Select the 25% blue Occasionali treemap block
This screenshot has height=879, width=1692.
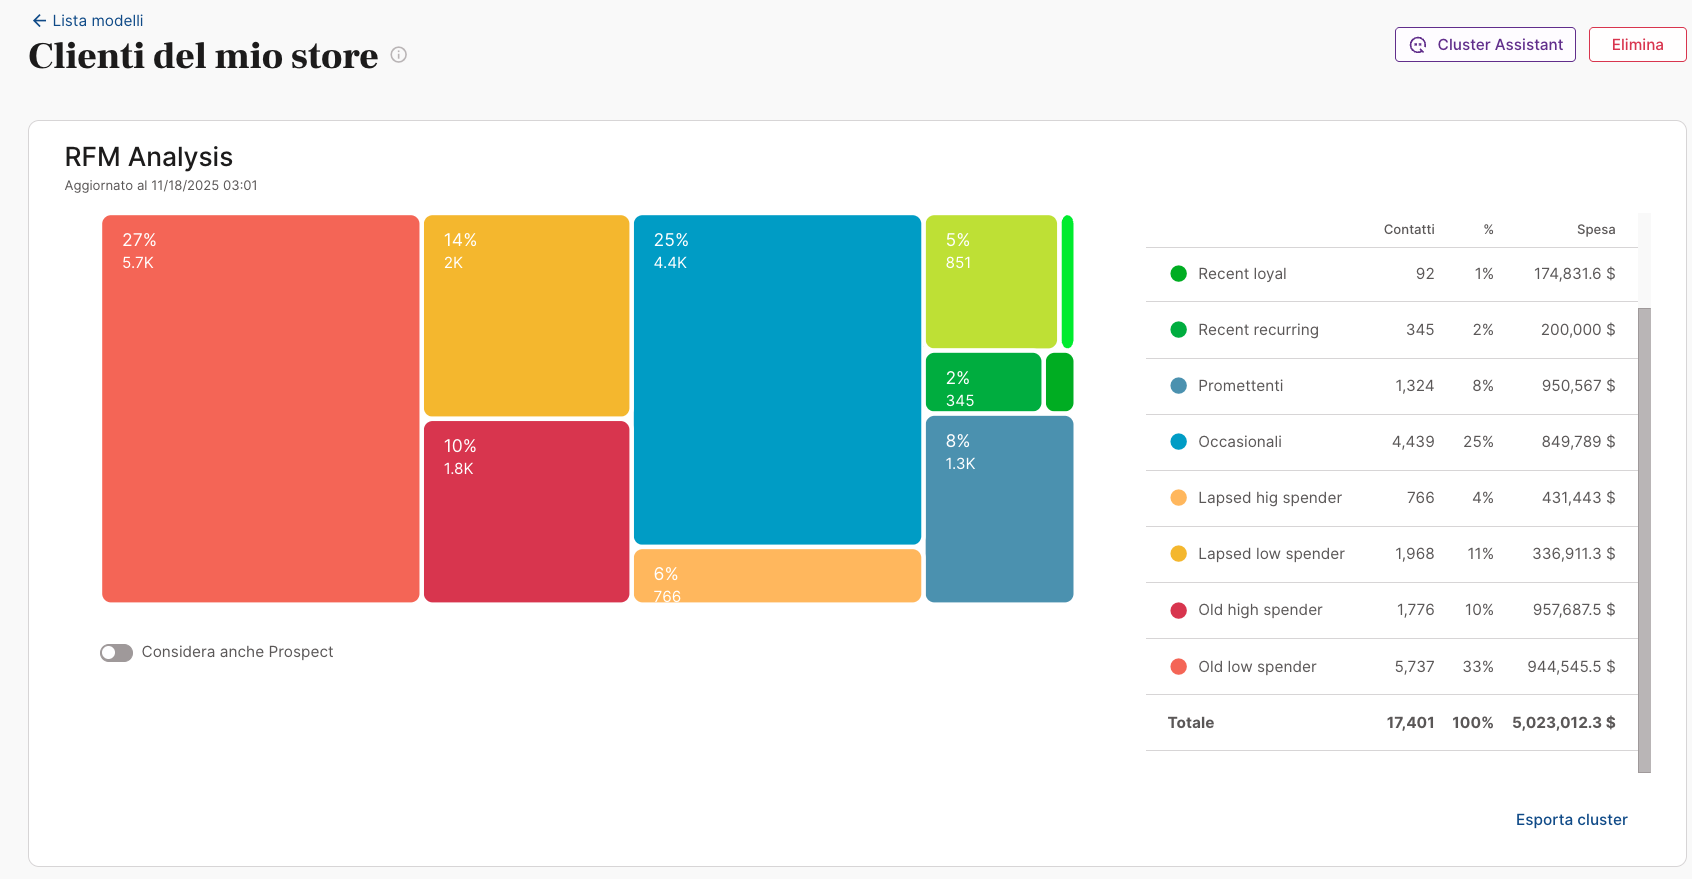click(x=777, y=380)
